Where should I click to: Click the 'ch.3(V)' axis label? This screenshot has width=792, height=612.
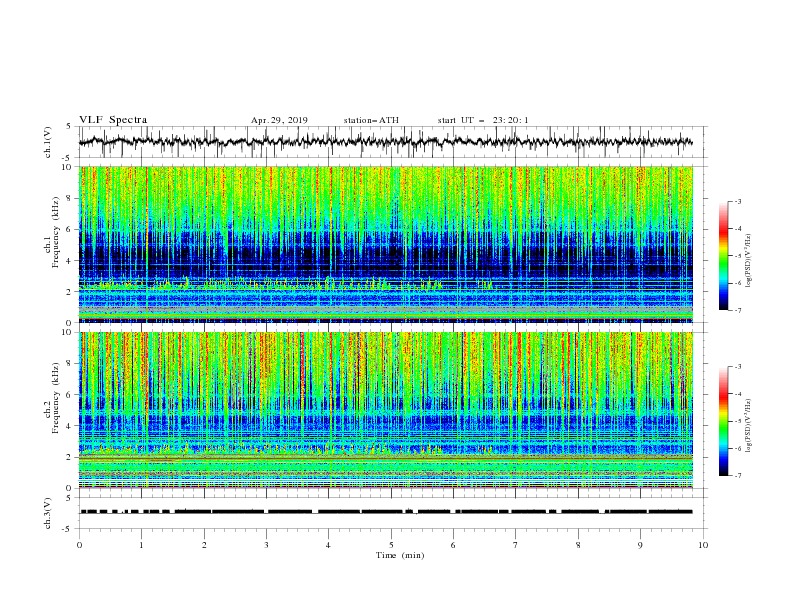pos(48,513)
